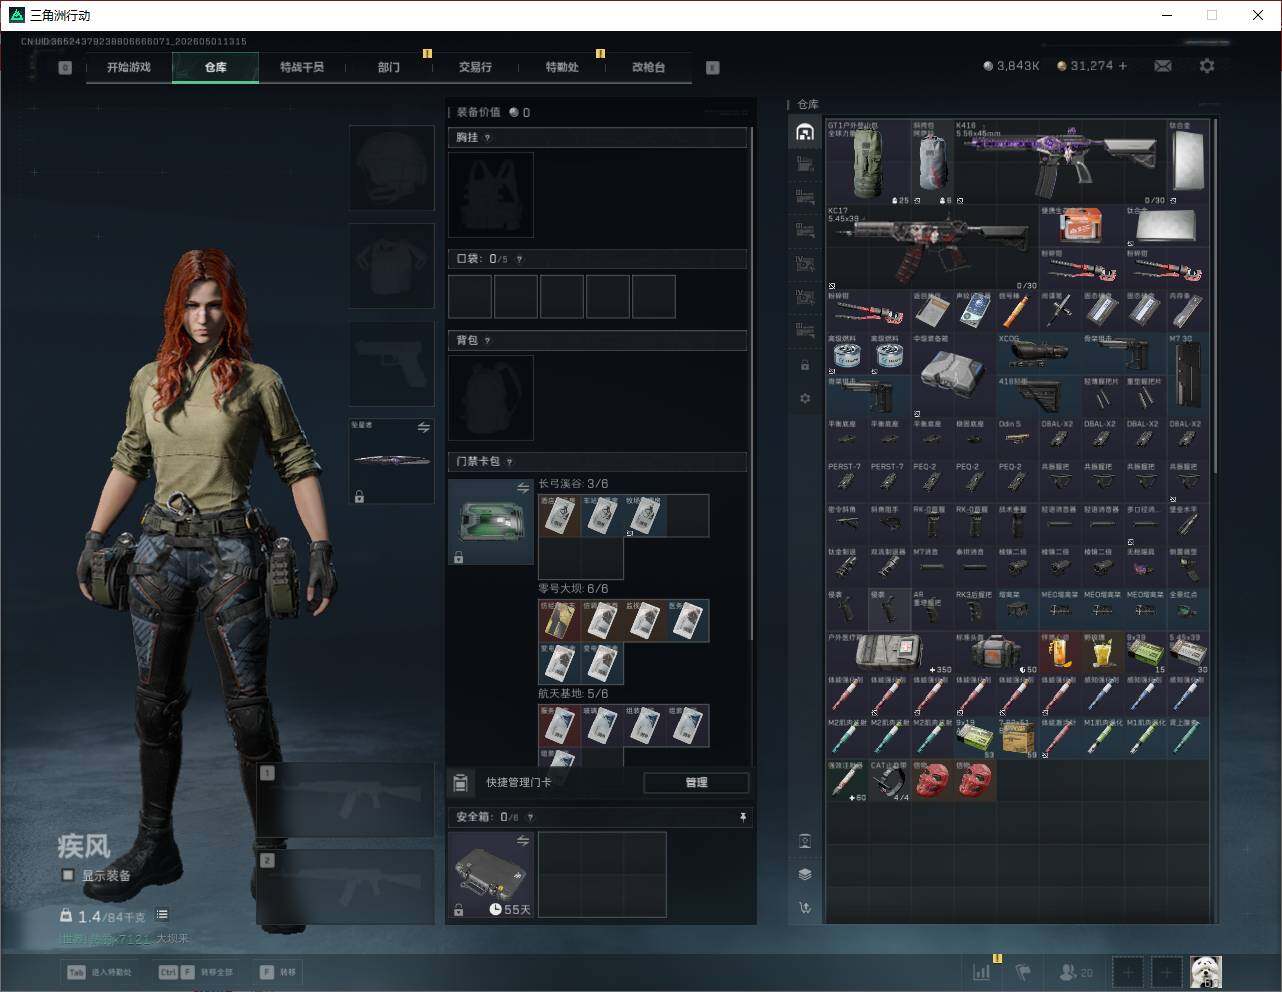Expand the 胸挂 help question mark
Screen dimensions: 1282x992
(487, 137)
